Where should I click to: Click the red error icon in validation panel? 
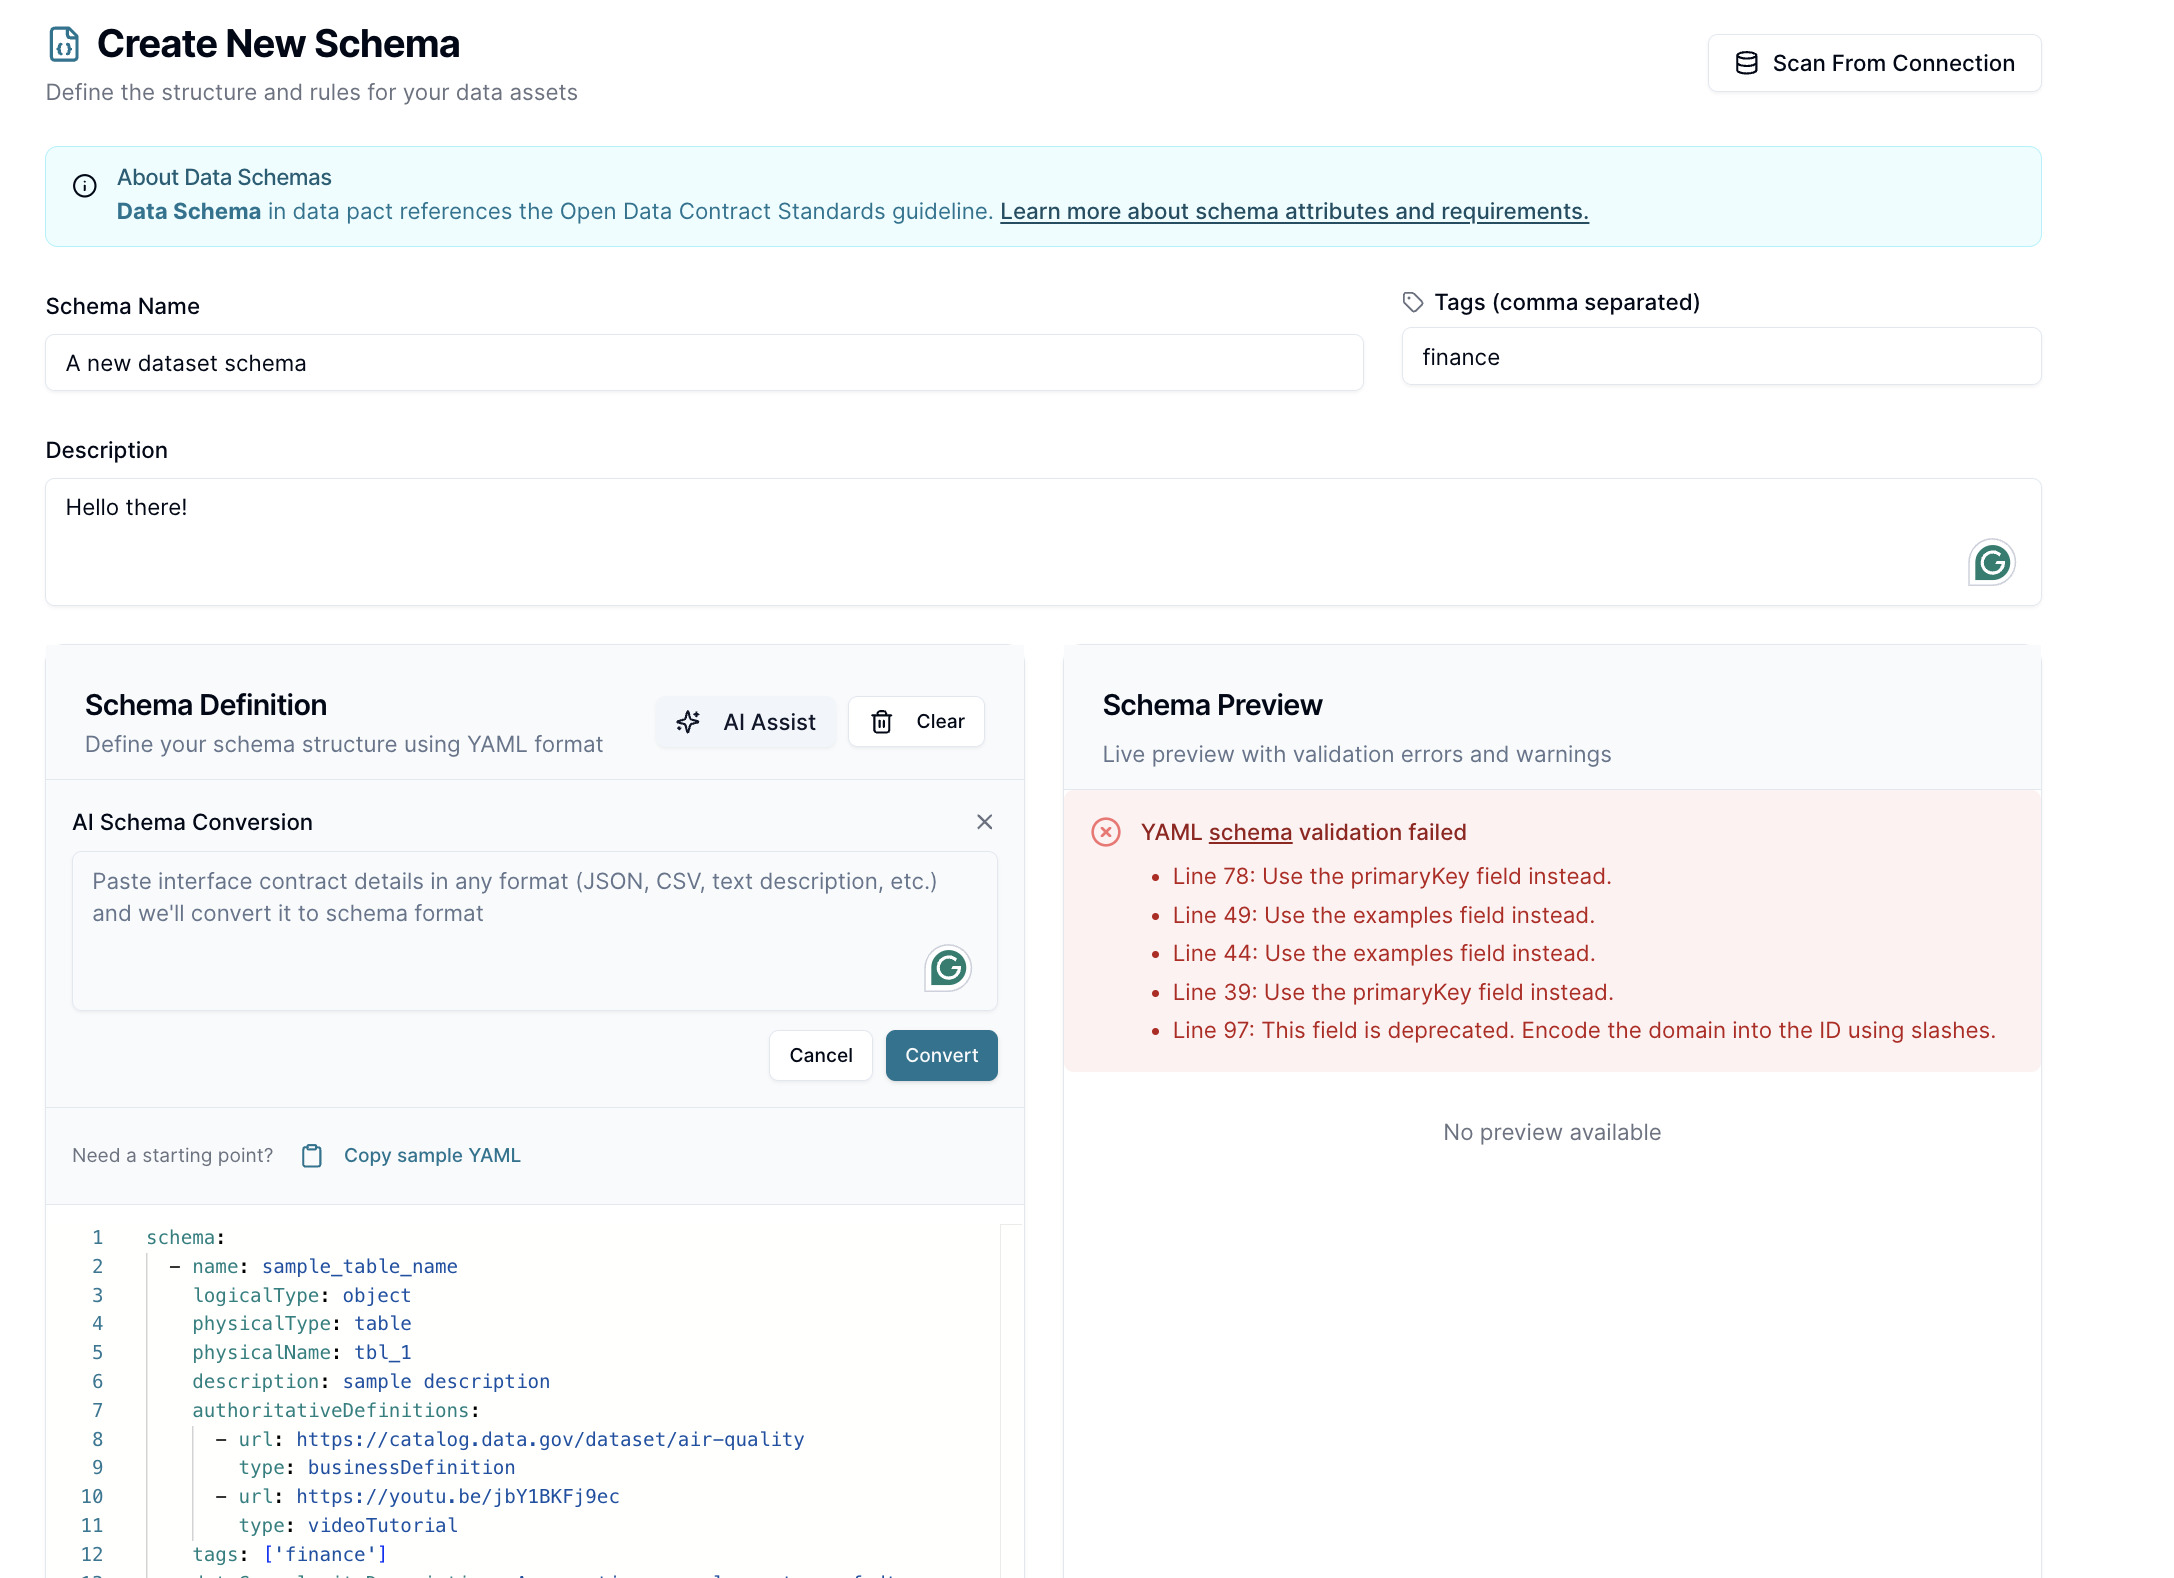[1105, 832]
